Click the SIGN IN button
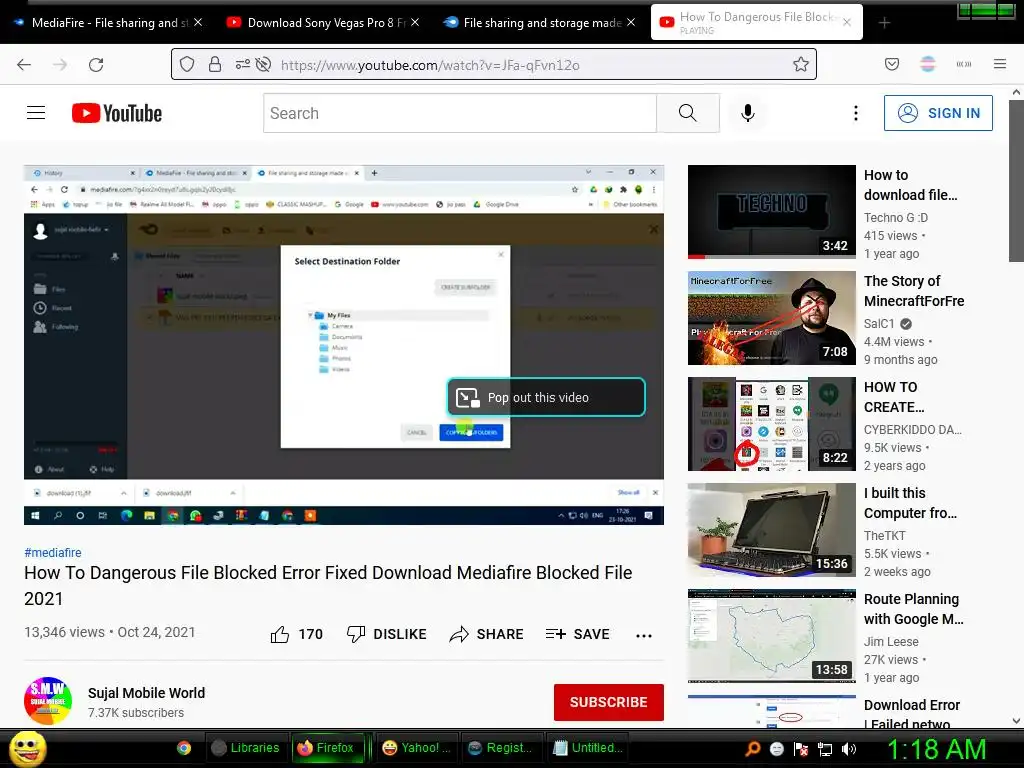 click(938, 113)
